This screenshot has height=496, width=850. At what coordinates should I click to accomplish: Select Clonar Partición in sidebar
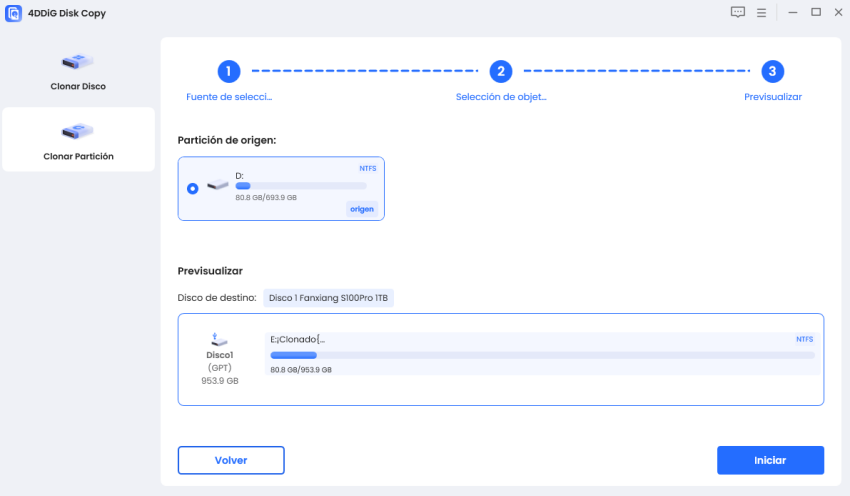click(x=78, y=140)
